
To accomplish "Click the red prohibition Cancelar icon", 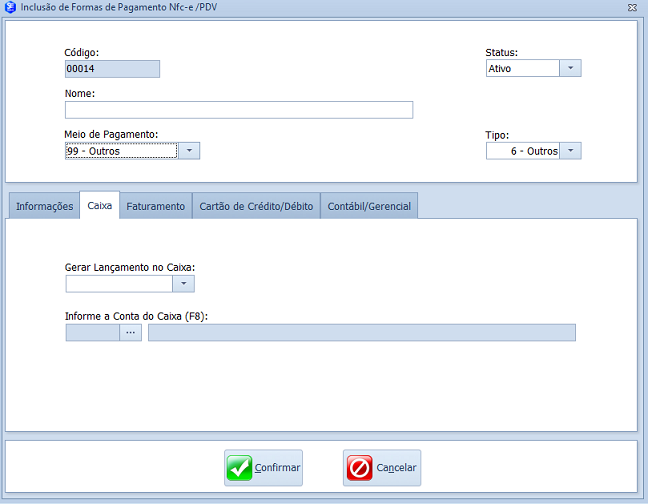I will [x=359, y=468].
